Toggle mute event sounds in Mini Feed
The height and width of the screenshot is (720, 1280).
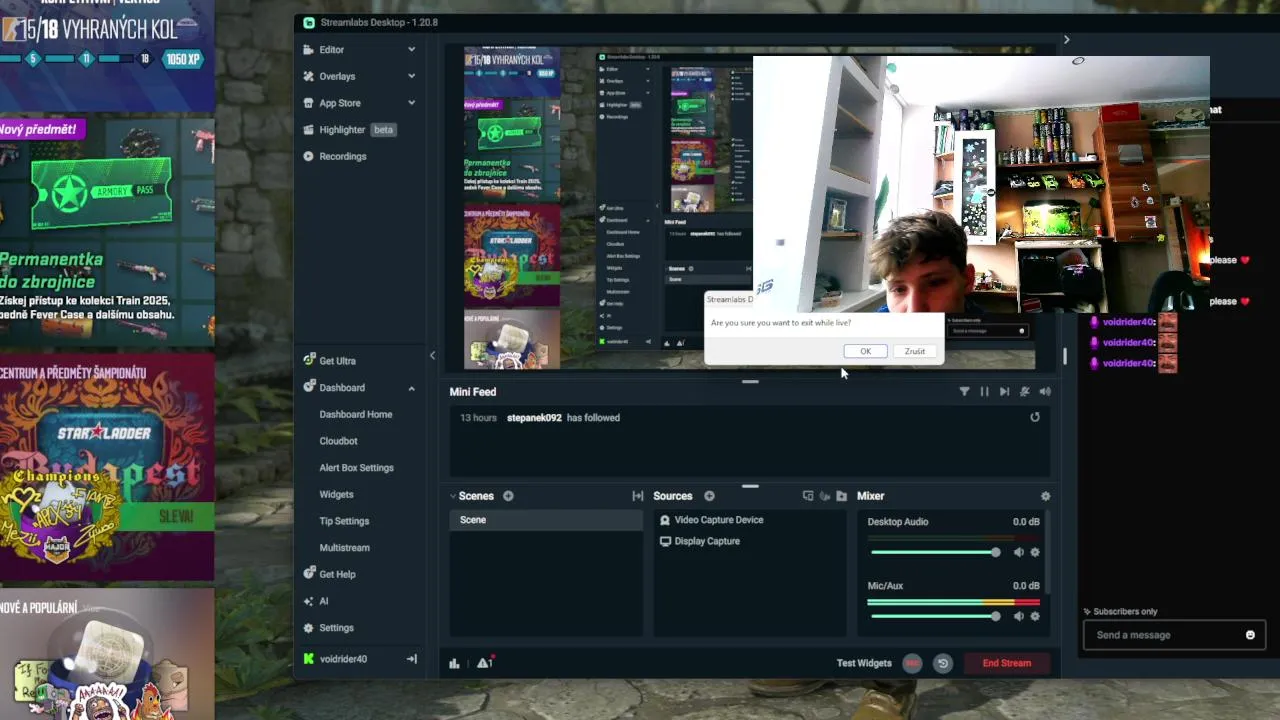click(1025, 392)
